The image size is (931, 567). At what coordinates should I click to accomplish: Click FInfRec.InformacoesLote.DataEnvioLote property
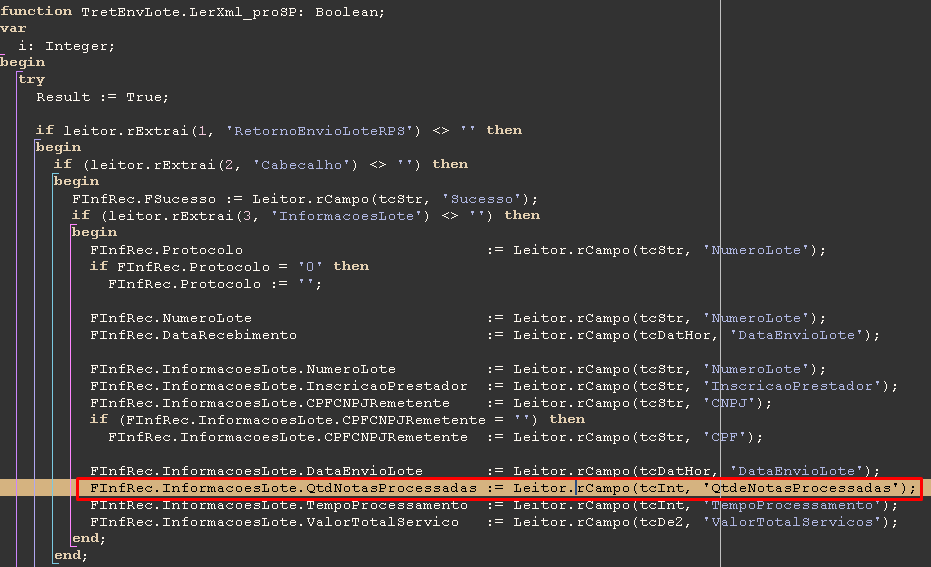256,471
